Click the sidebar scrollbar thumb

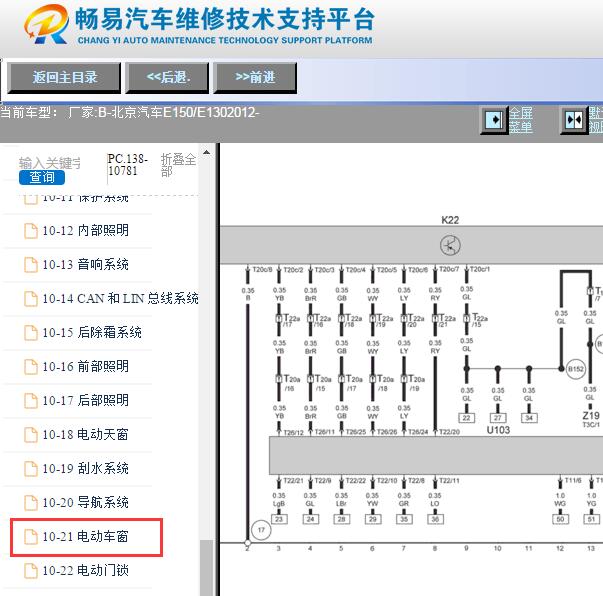point(207,568)
